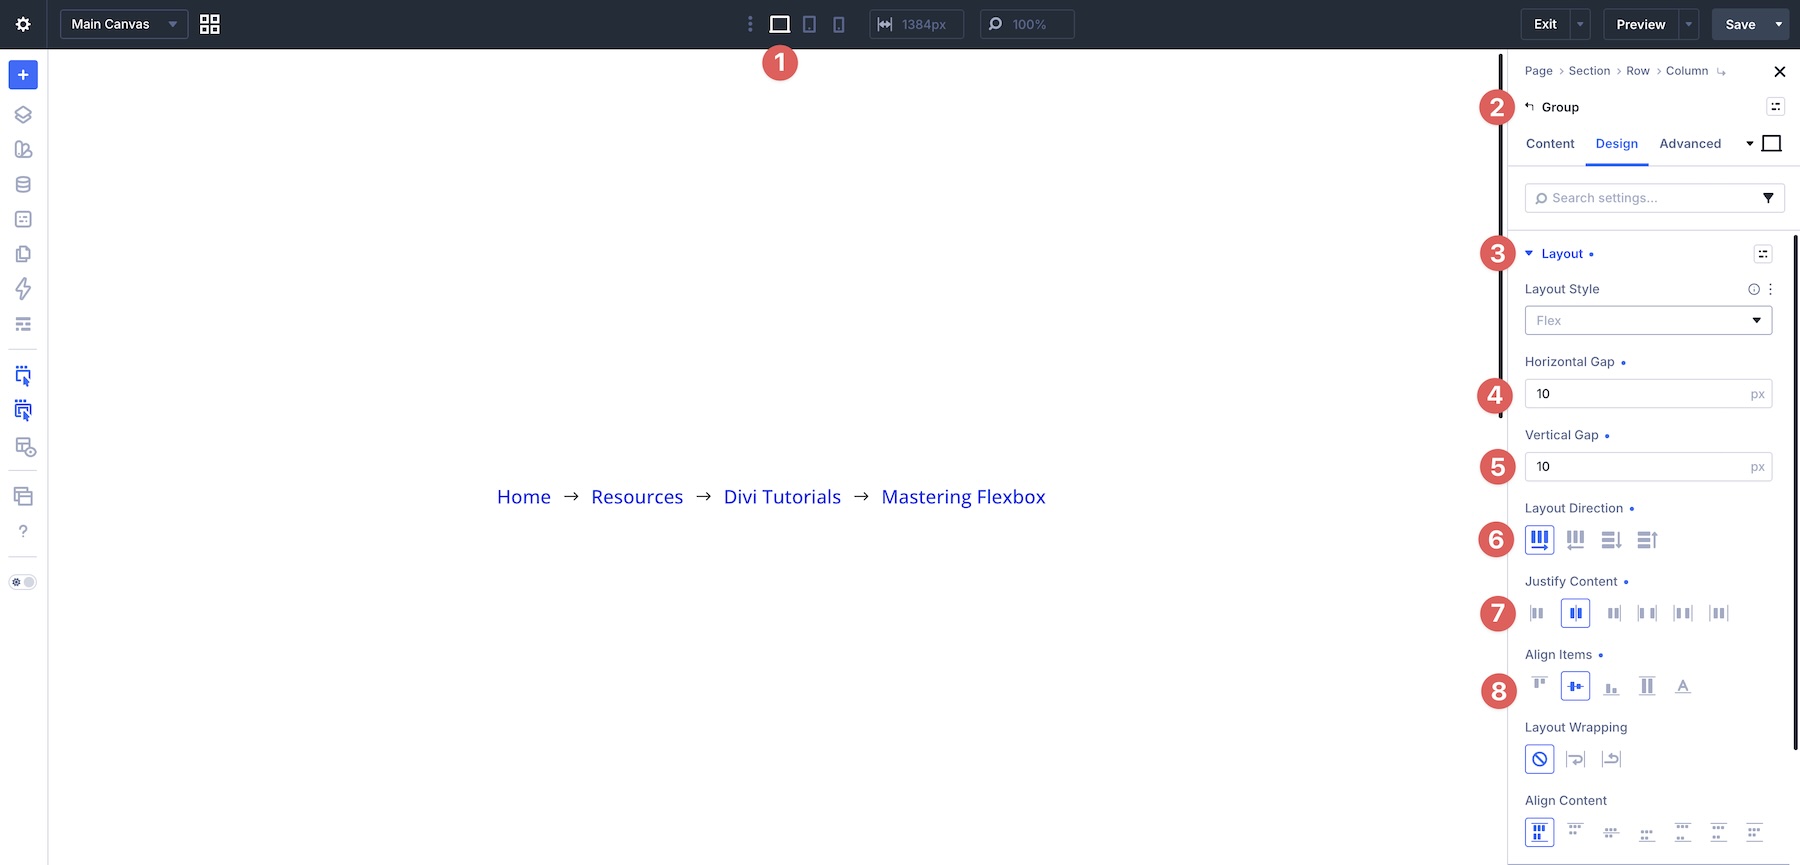Switch to tablet view icon
1800x865 pixels.
tap(809, 24)
